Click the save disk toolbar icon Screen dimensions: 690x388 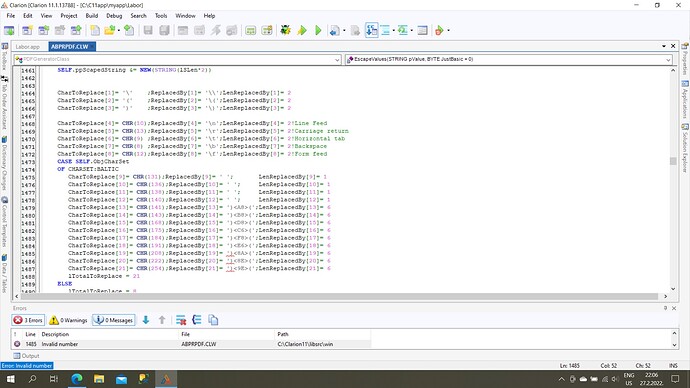click(148, 30)
